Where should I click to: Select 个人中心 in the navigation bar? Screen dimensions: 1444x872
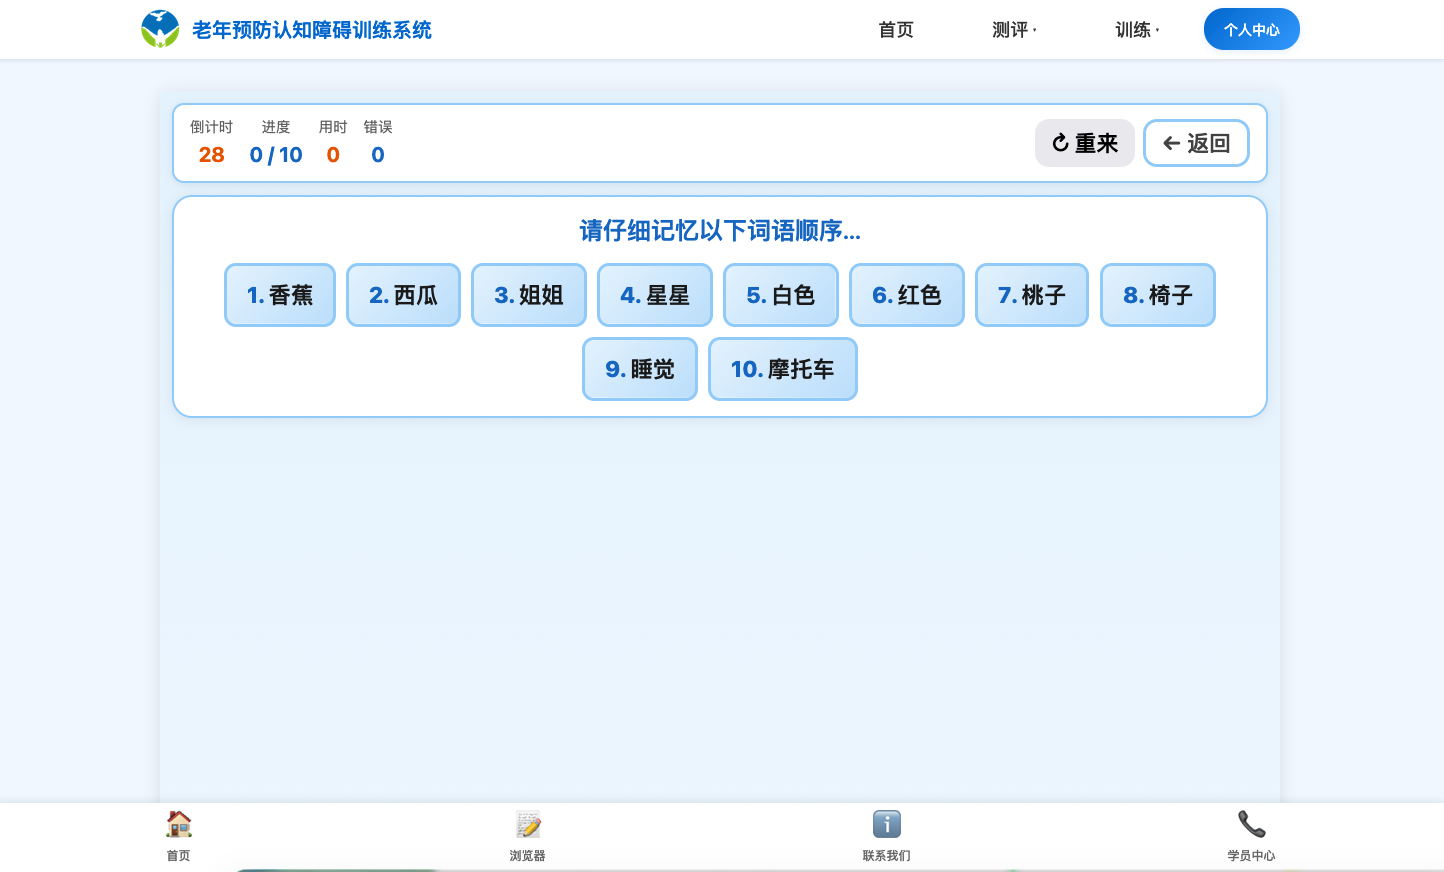pos(1251,29)
